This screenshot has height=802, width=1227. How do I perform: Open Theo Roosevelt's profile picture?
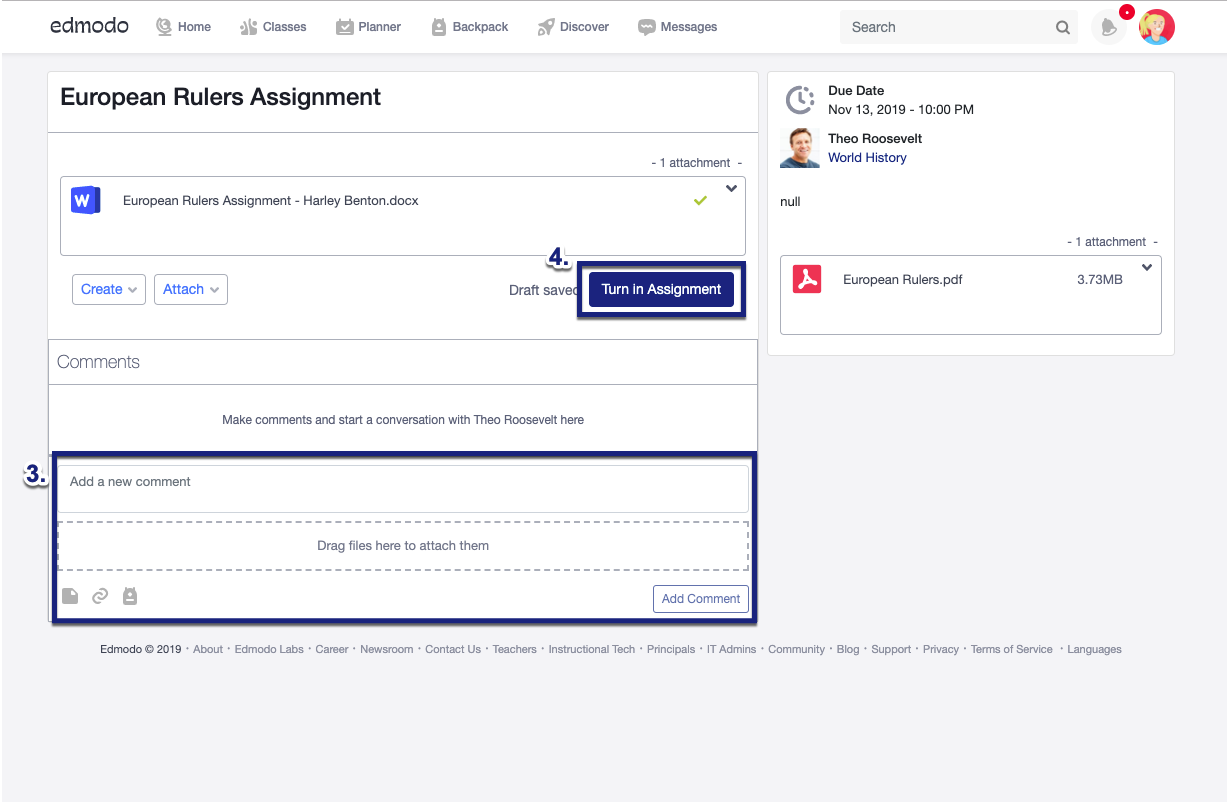[800, 148]
